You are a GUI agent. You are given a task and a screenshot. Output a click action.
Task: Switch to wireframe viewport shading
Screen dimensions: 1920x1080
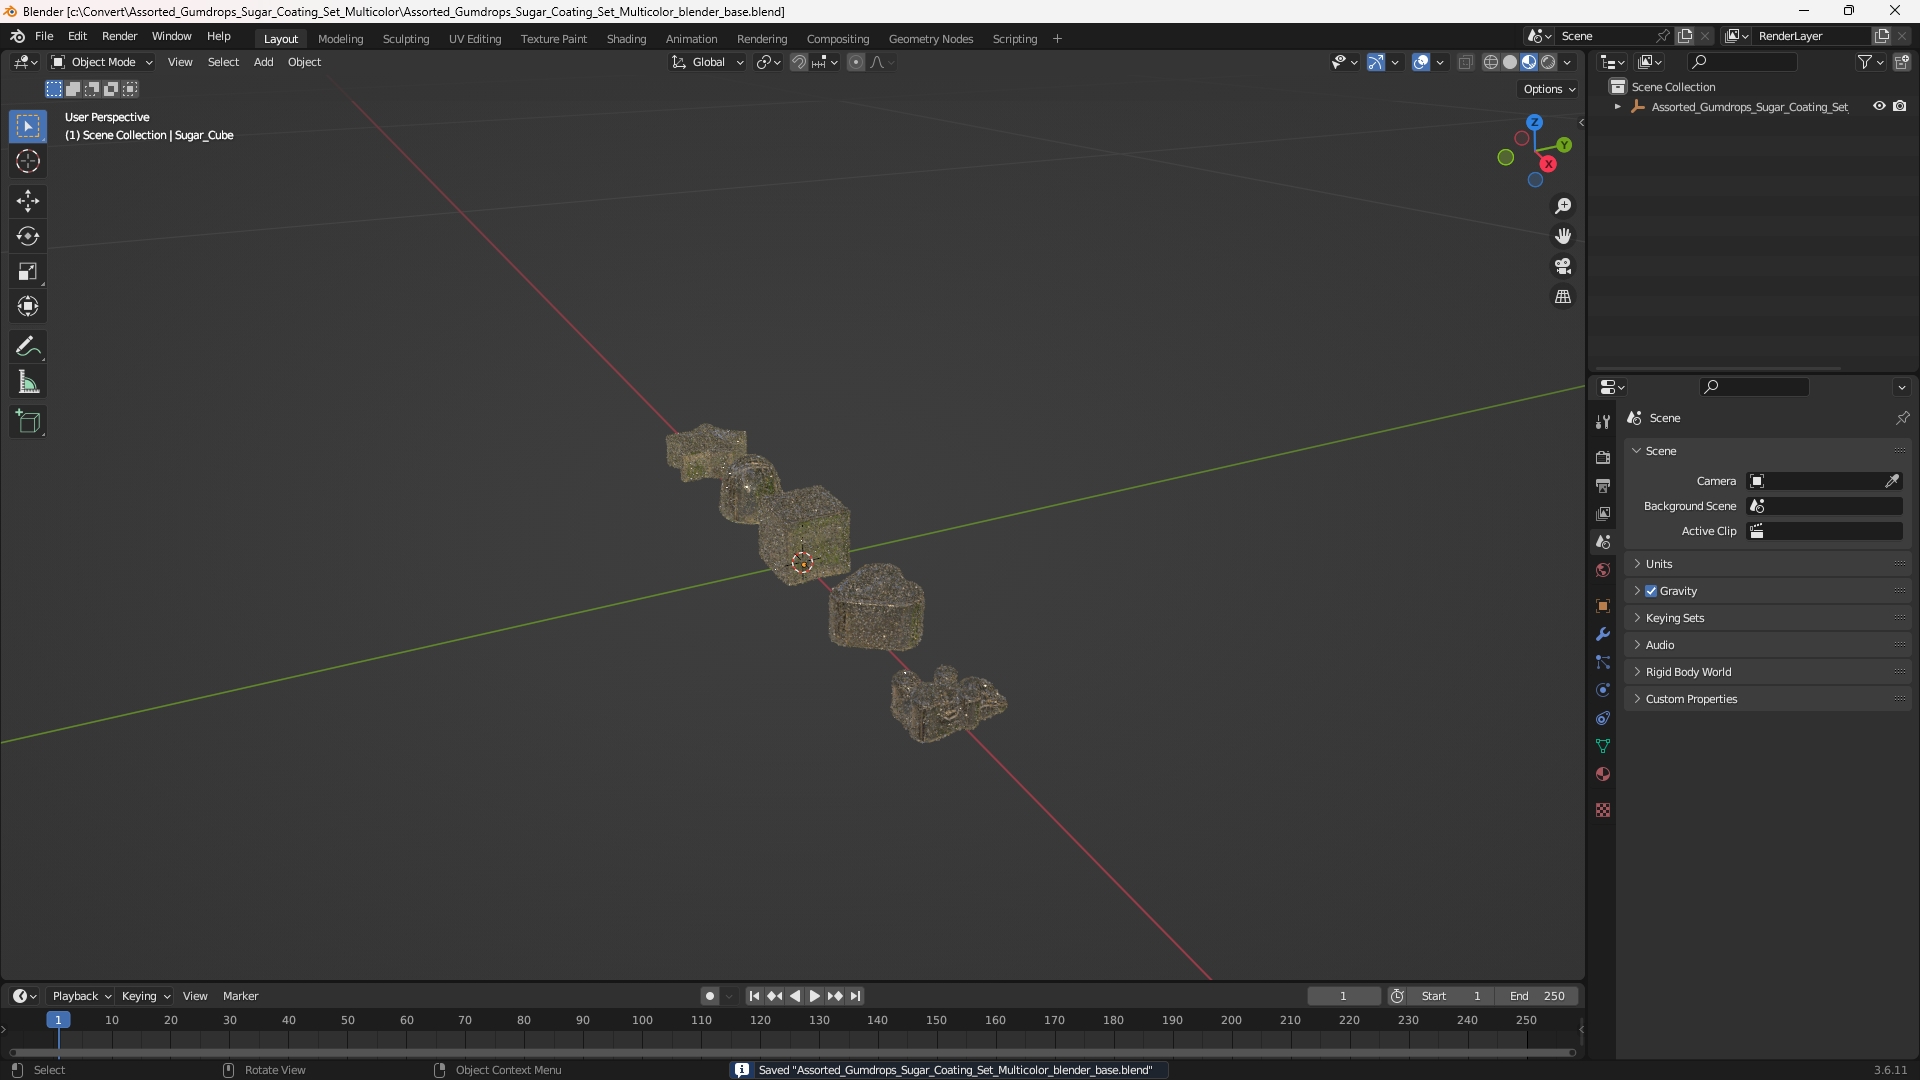pyautogui.click(x=1490, y=62)
